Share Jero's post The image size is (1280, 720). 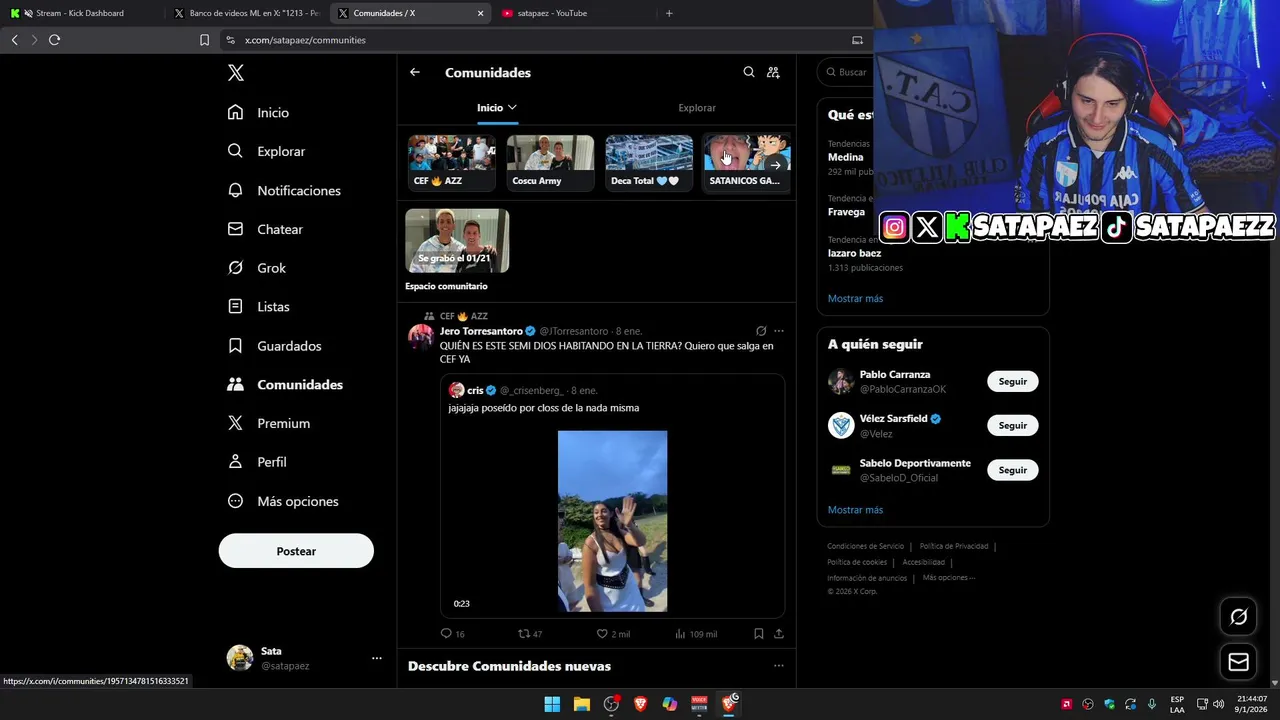779,634
